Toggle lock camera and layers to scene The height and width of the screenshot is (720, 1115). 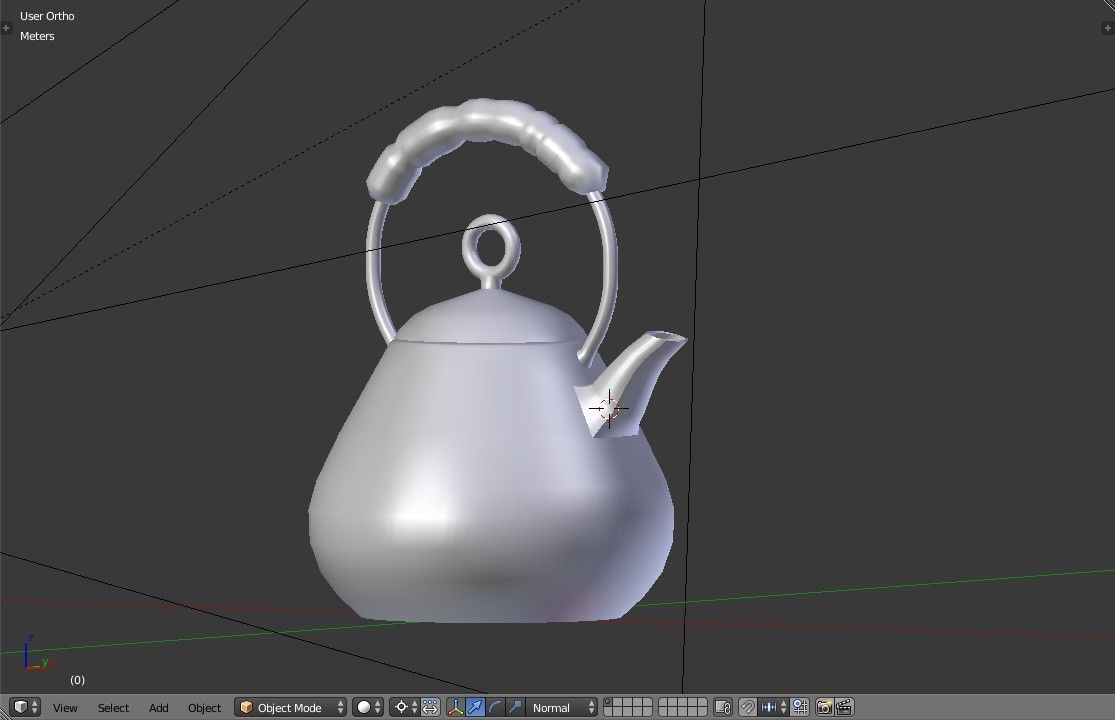point(722,707)
